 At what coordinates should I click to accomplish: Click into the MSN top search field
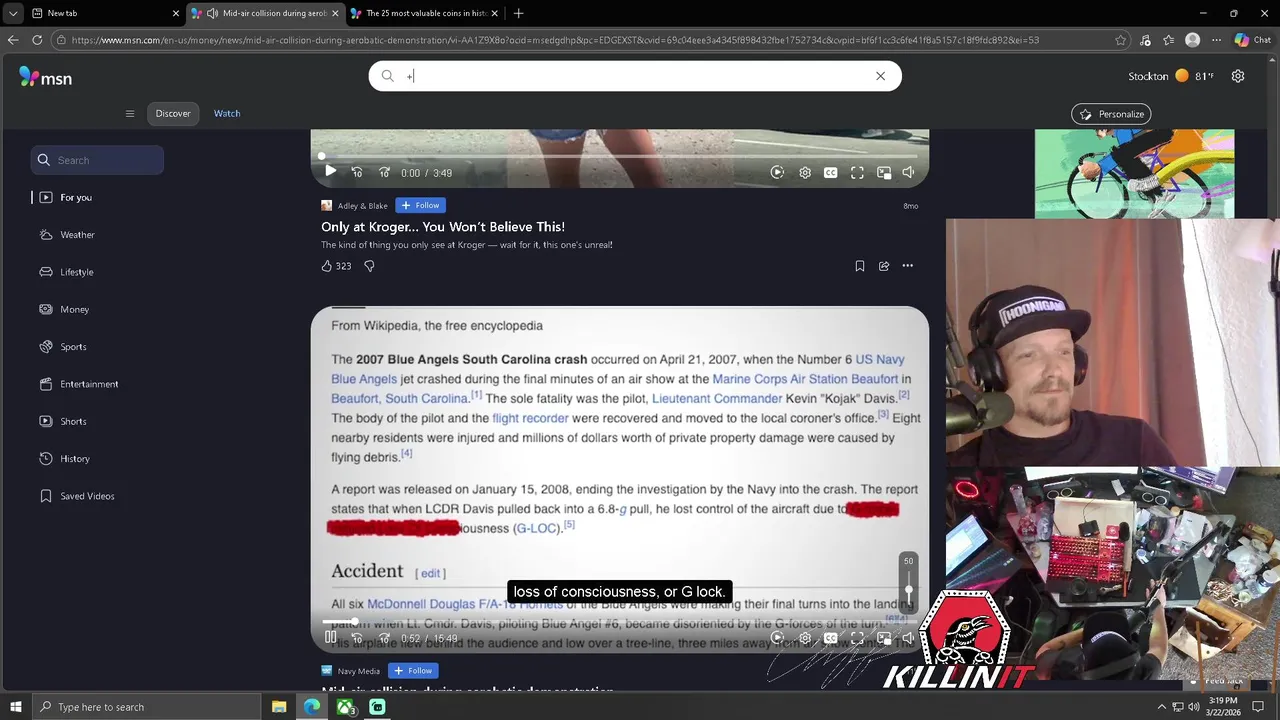[635, 76]
